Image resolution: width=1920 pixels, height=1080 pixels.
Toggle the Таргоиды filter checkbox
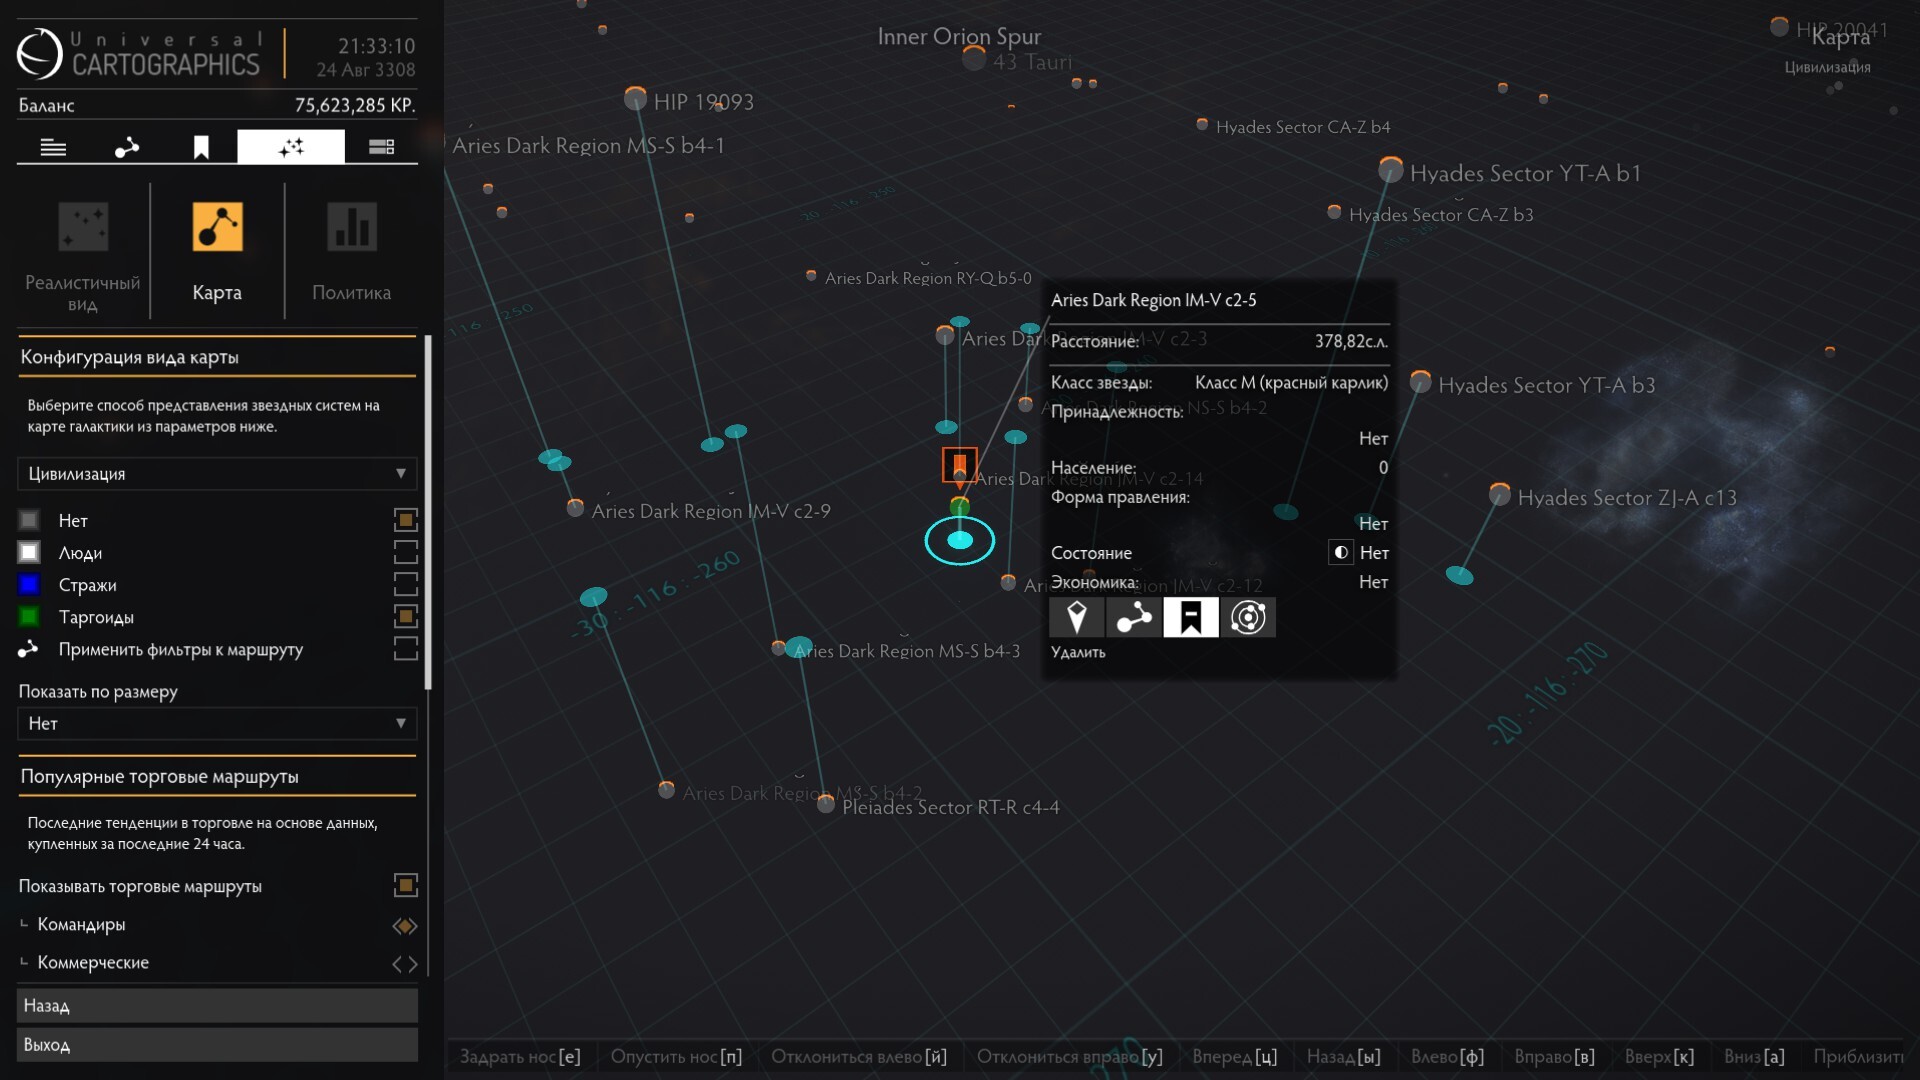(x=405, y=615)
